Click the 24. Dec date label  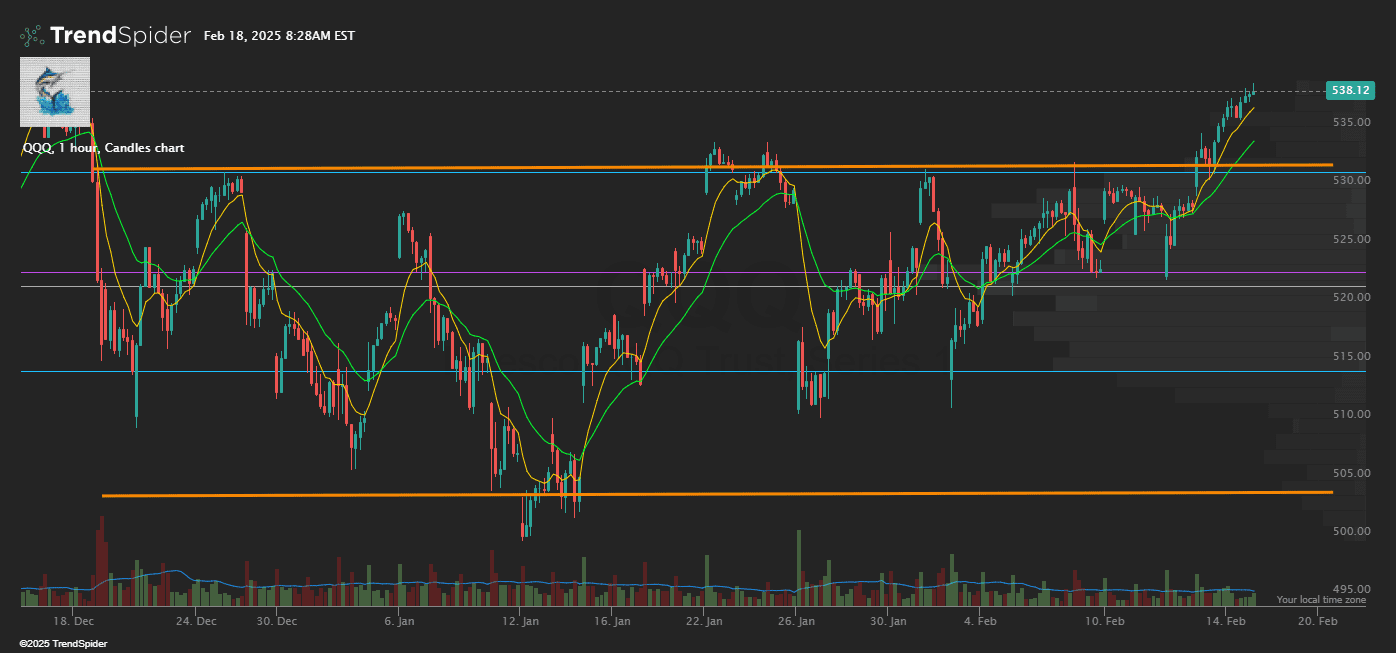(195, 621)
